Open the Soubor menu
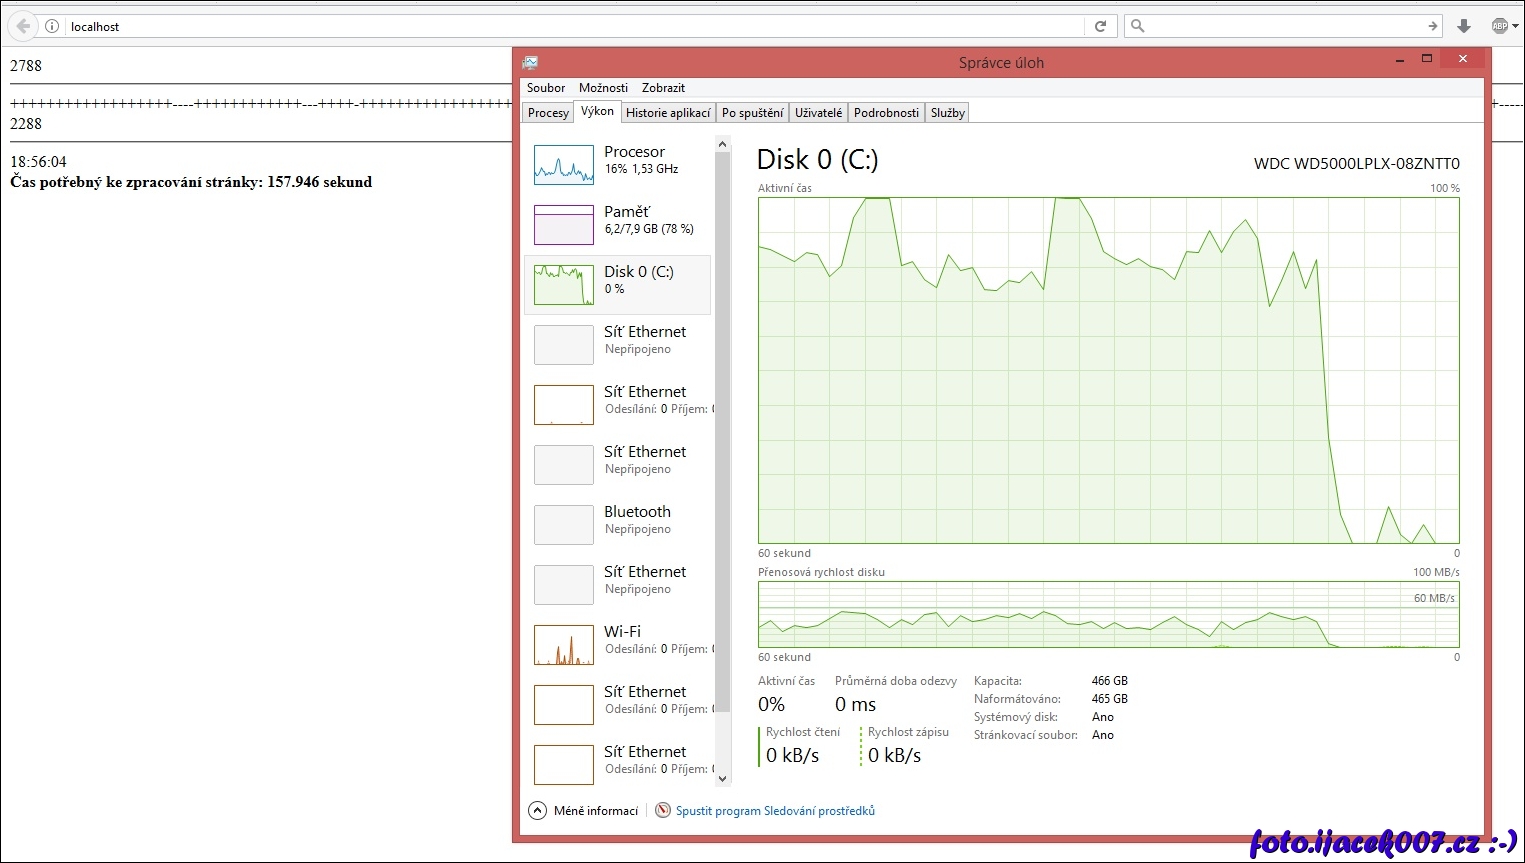Screen dimensions: 1525x863 [x=546, y=88]
